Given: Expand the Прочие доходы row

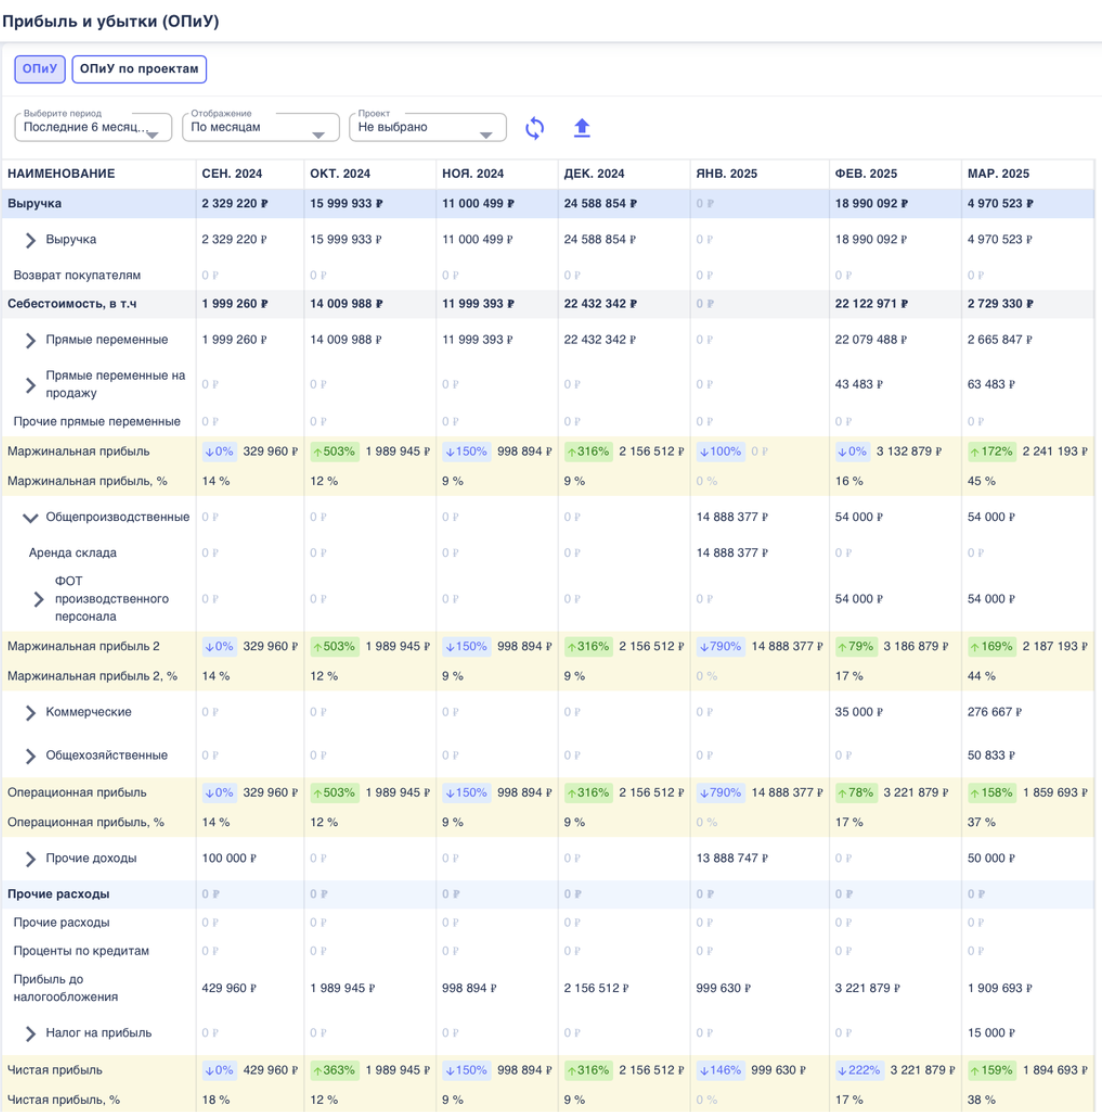Looking at the screenshot, I should 30,859.
